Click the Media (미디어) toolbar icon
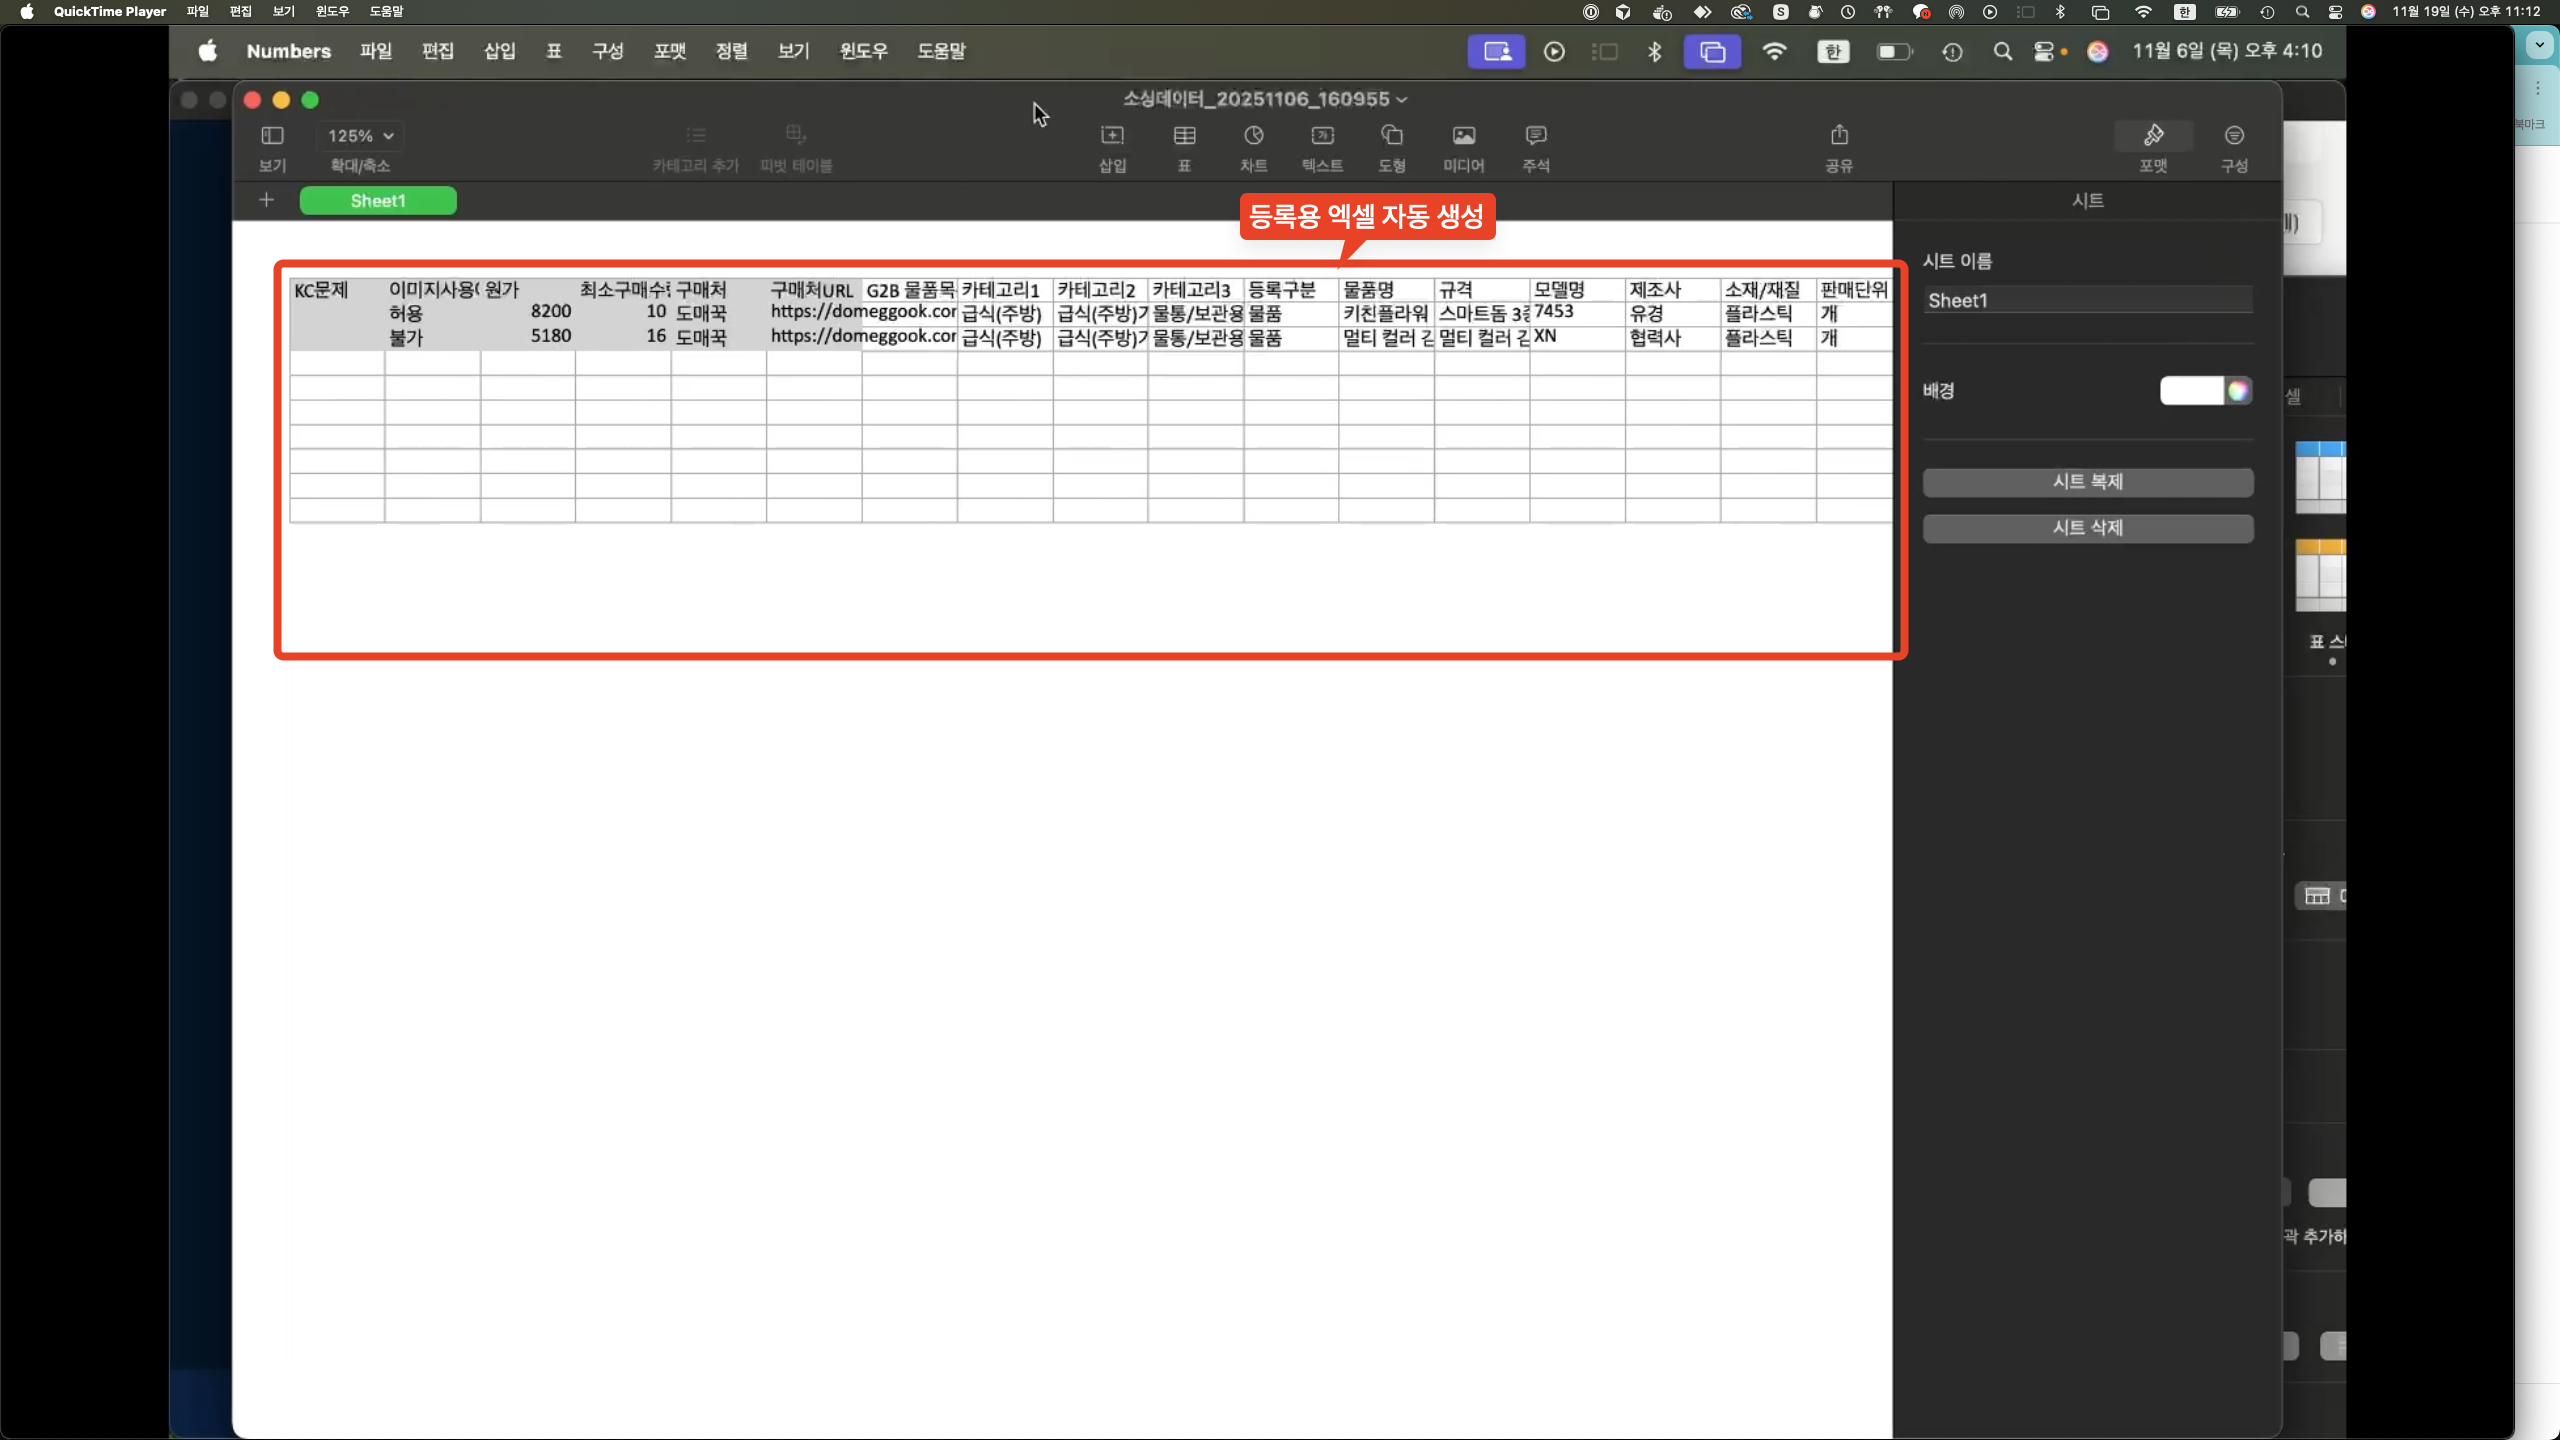Screen dimensions: 2560x1440 click(1463, 136)
